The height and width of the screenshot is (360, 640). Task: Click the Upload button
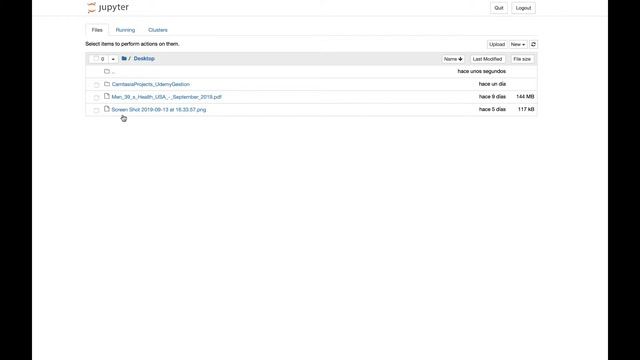497,44
